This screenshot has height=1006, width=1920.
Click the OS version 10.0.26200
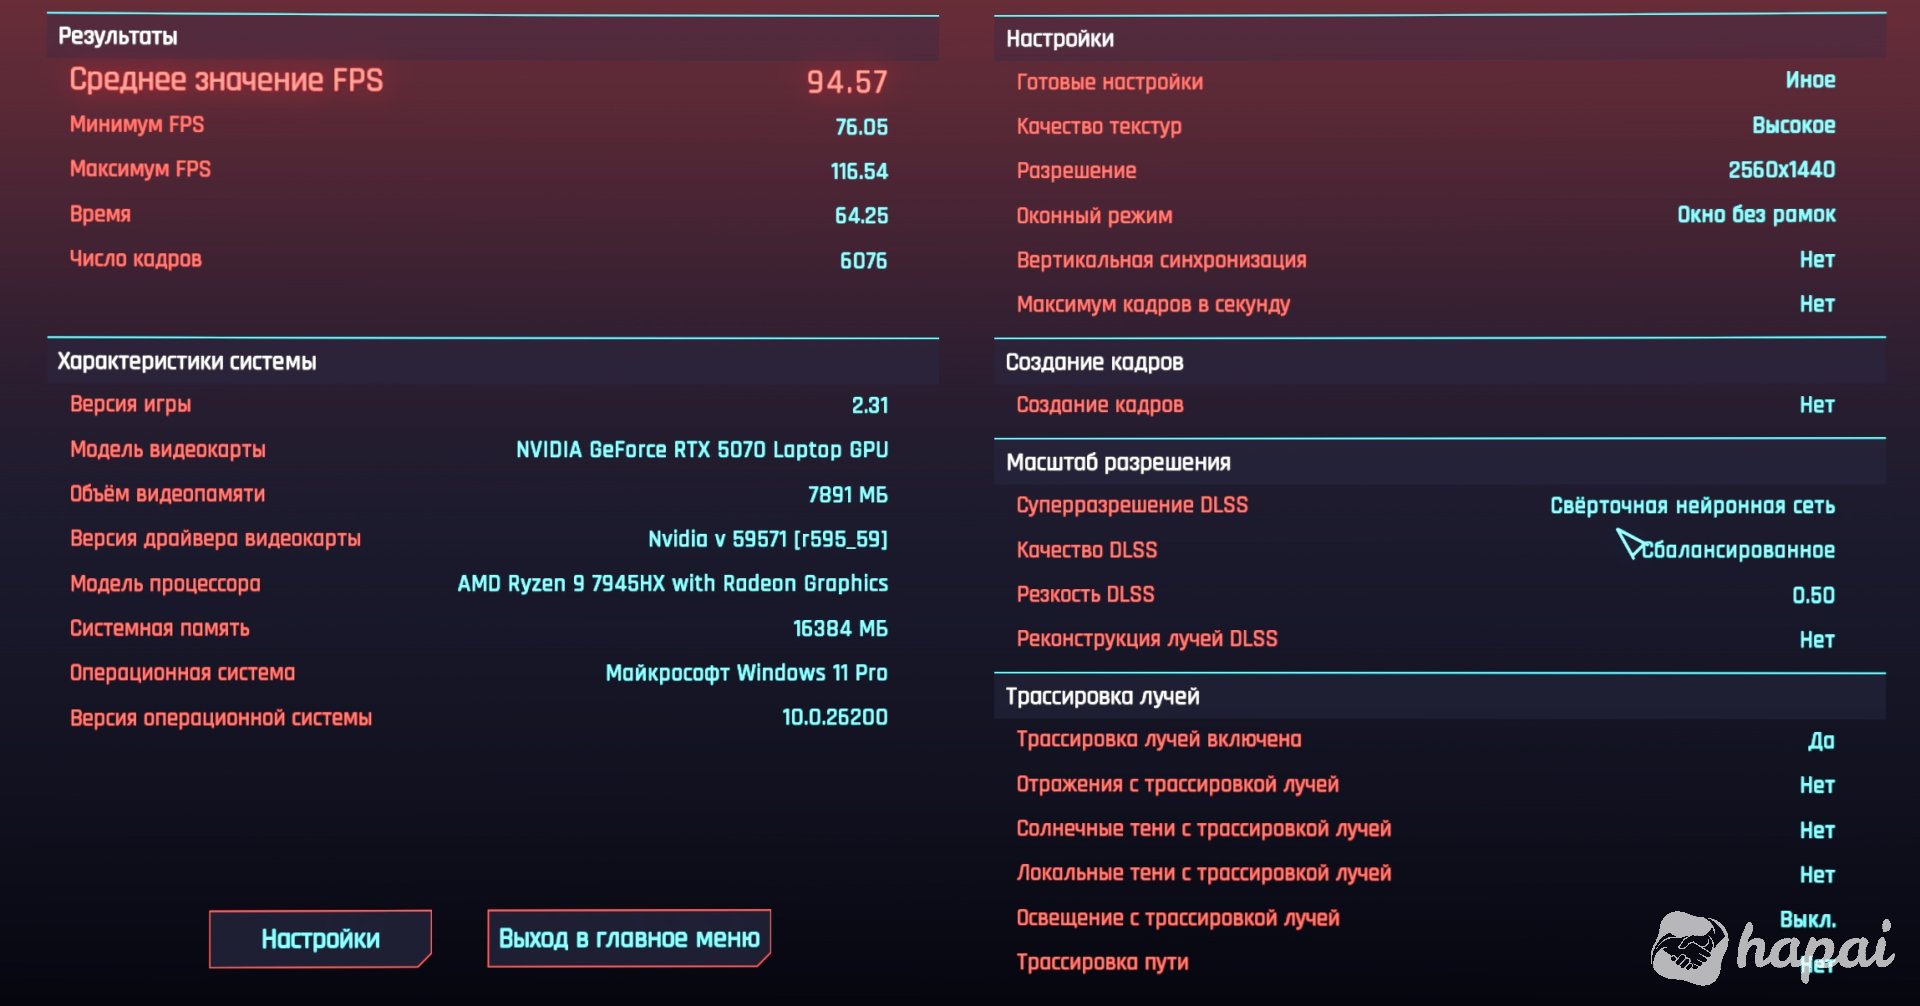click(x=834, y=717)
